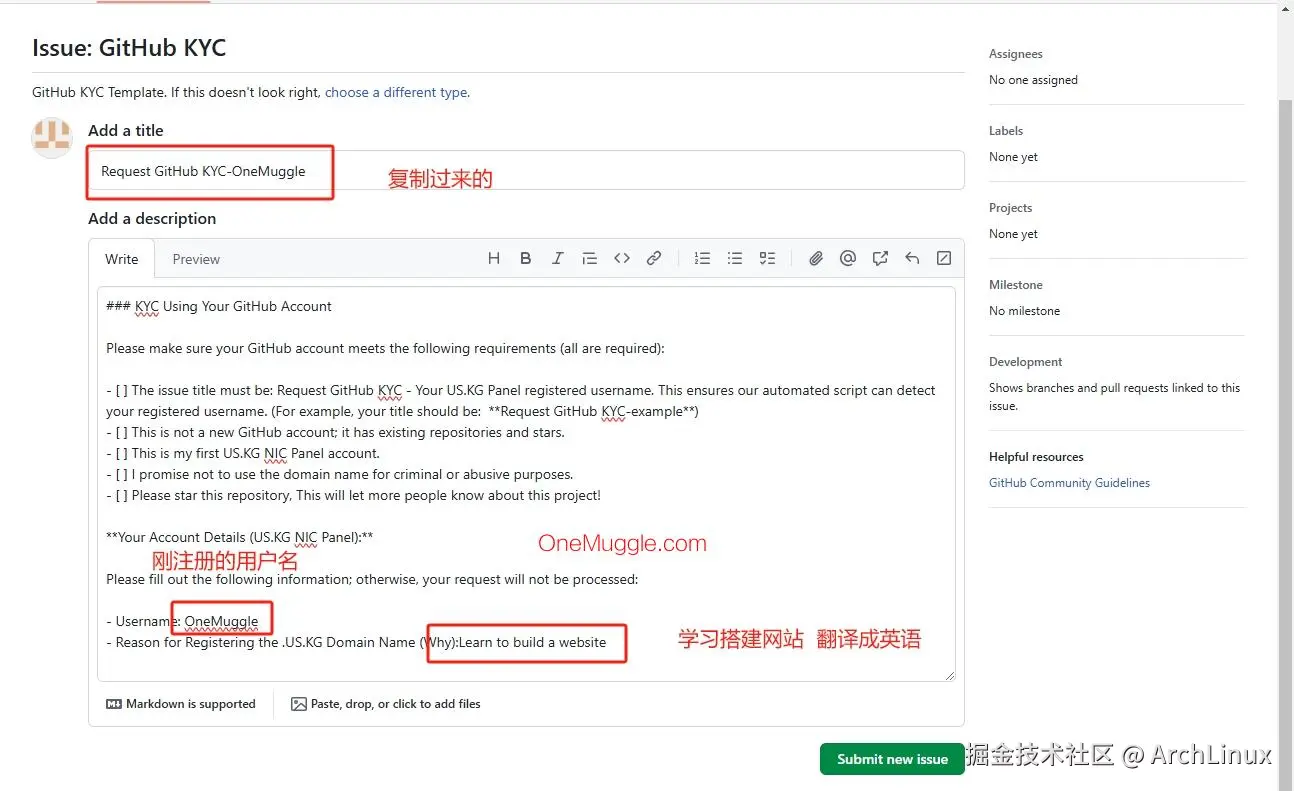Click Submit new issue button
Image resolution: width=1294 pixels, height=791 pixels.
click(x=892, y=759)
